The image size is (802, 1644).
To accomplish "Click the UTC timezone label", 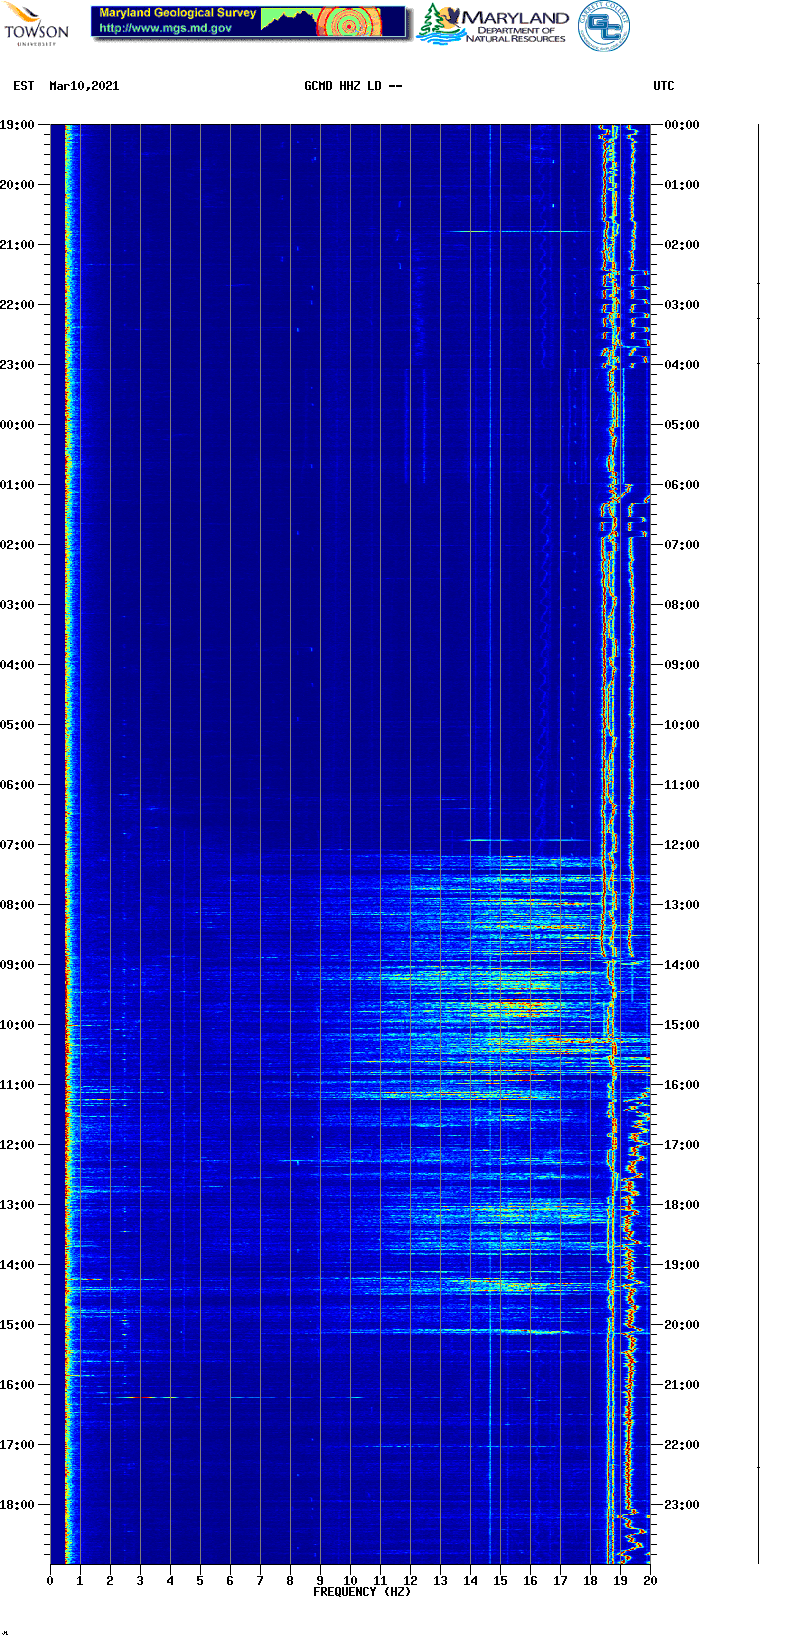I will pyautogui.click(x=664, y=86).
